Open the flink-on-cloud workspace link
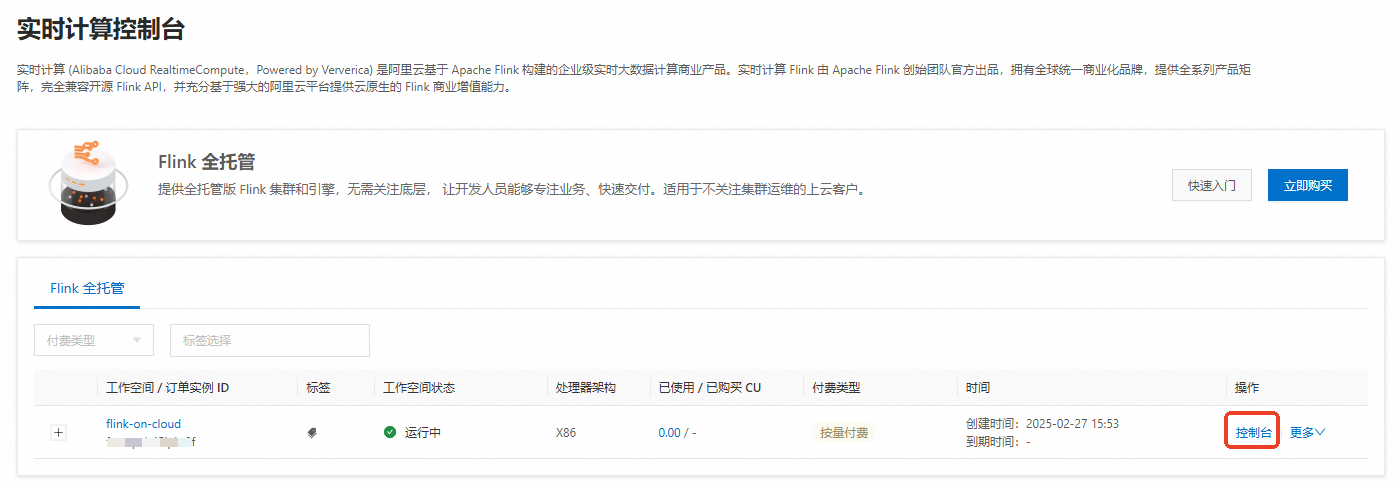This screenshot has width=1394, height=484. [144, 424]
